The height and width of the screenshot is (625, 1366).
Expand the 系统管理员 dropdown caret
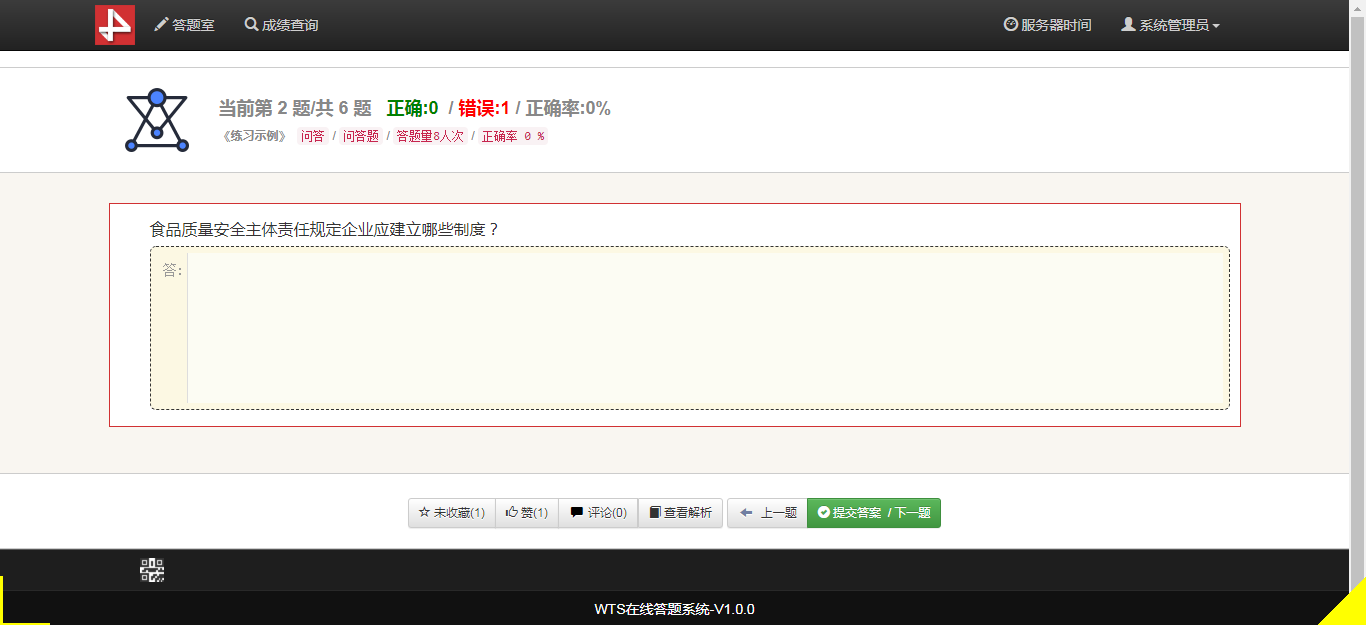coord(1216,26)
